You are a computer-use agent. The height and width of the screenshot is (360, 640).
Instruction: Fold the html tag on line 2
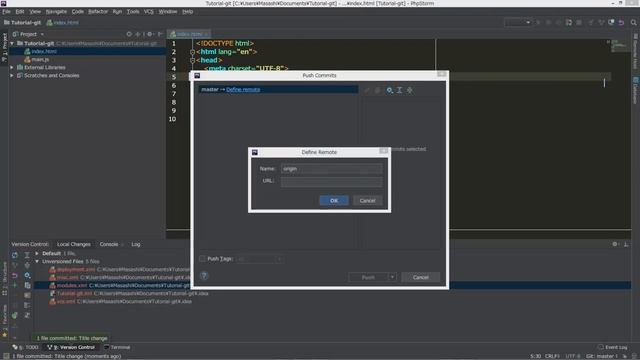click(x=192, y=52)
